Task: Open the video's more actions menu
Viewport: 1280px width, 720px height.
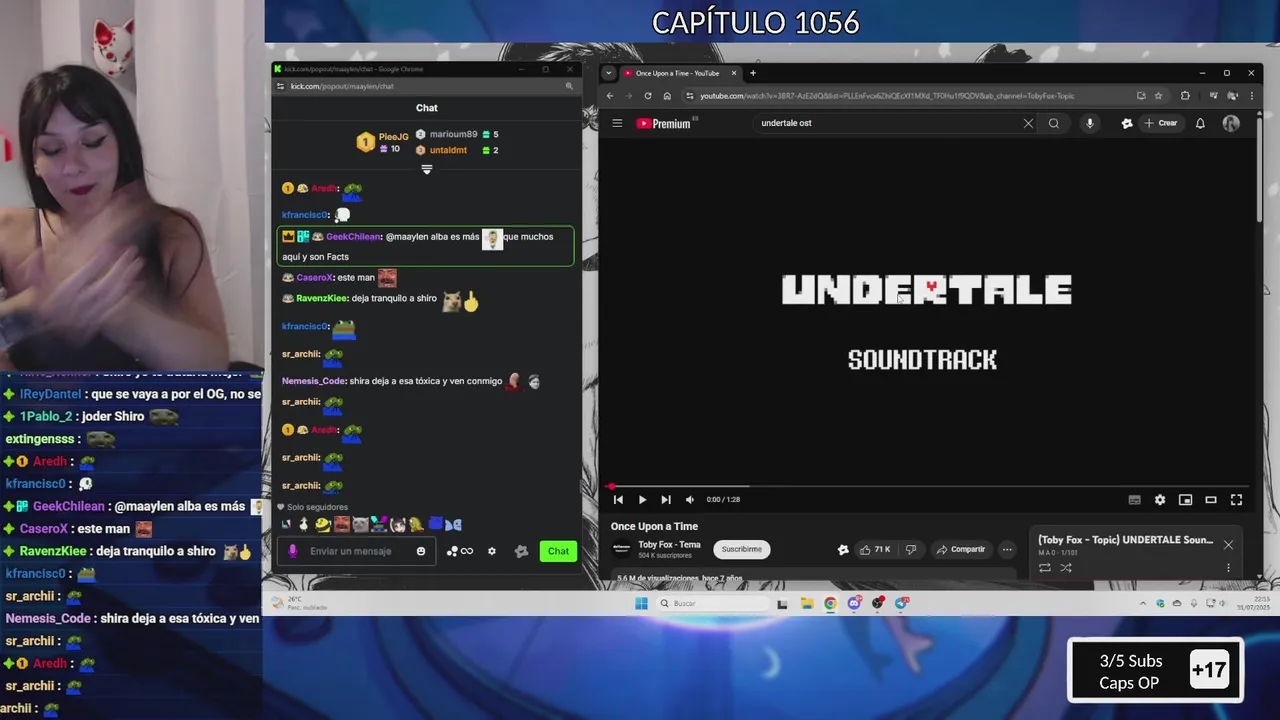Action: (x=1007, y=549)
